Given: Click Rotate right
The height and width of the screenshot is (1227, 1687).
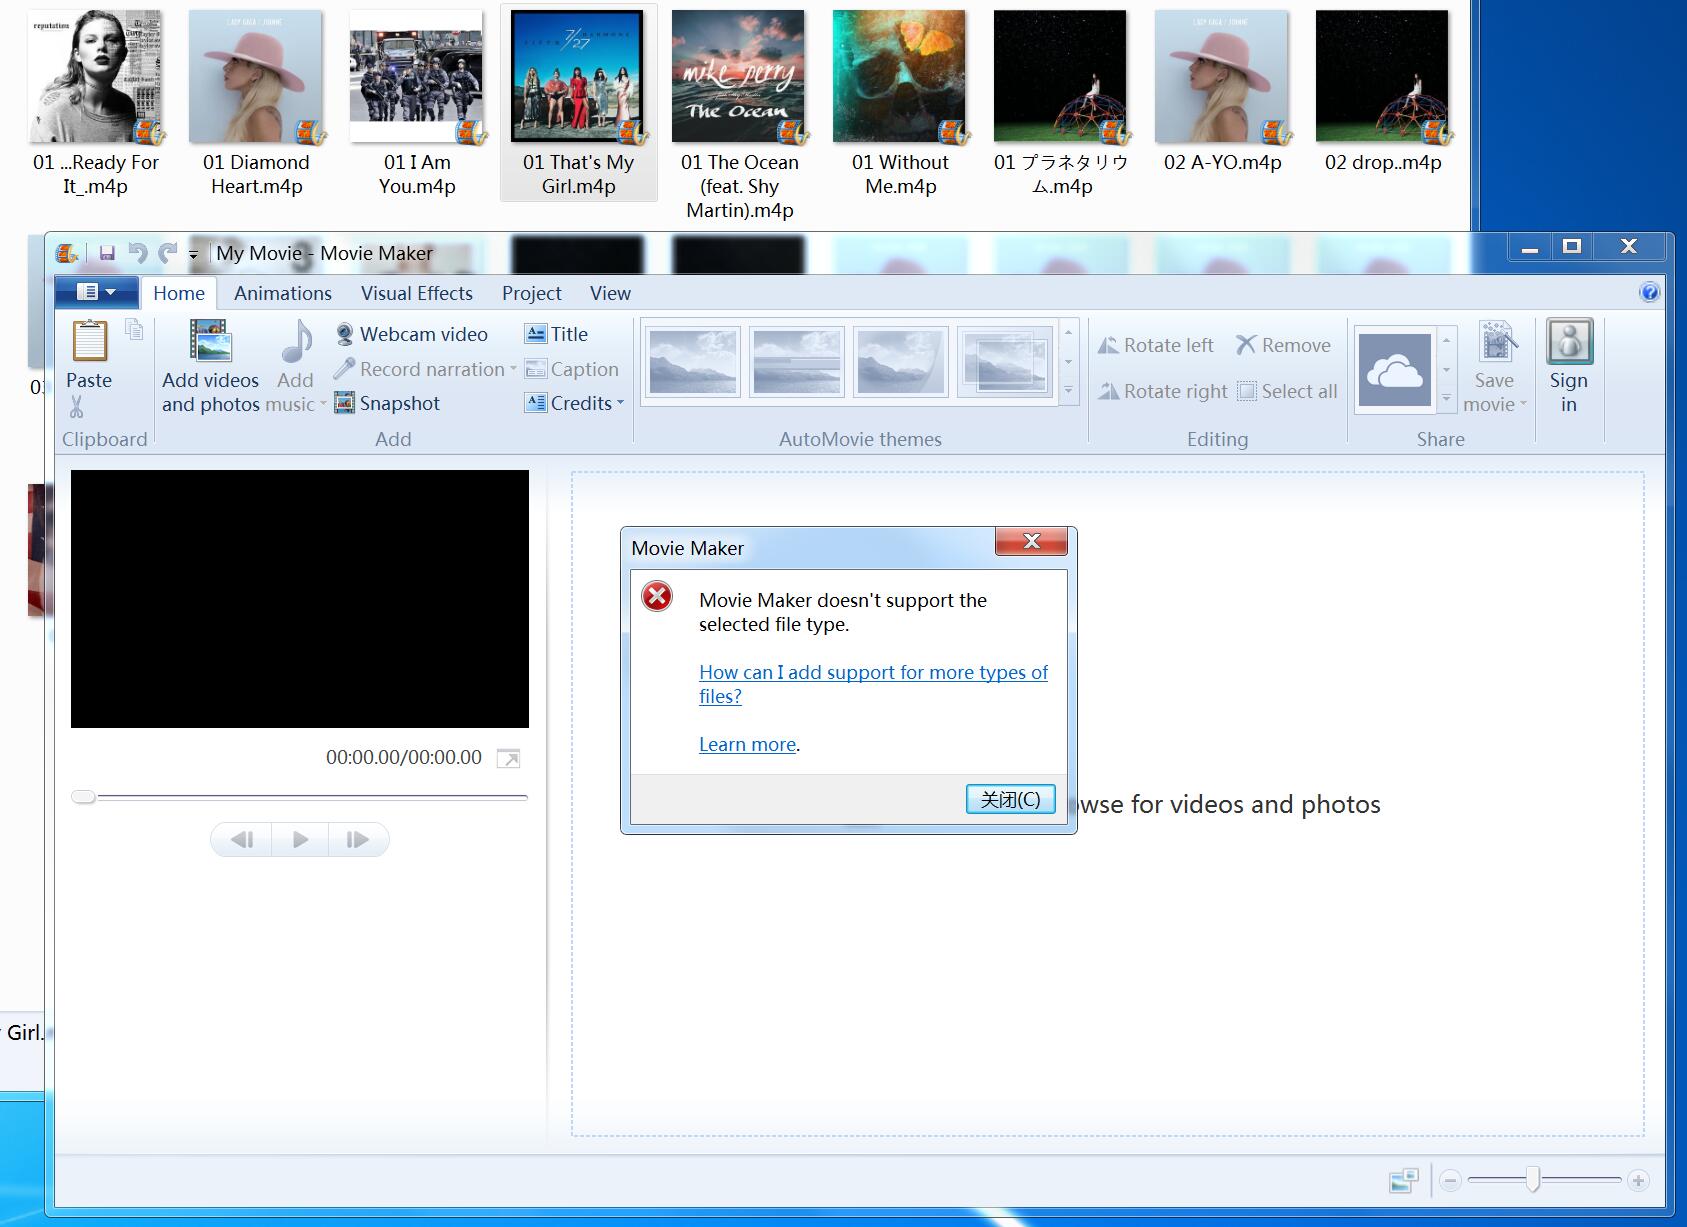Looking at the screenshot, I should [x=1162, y=391].
